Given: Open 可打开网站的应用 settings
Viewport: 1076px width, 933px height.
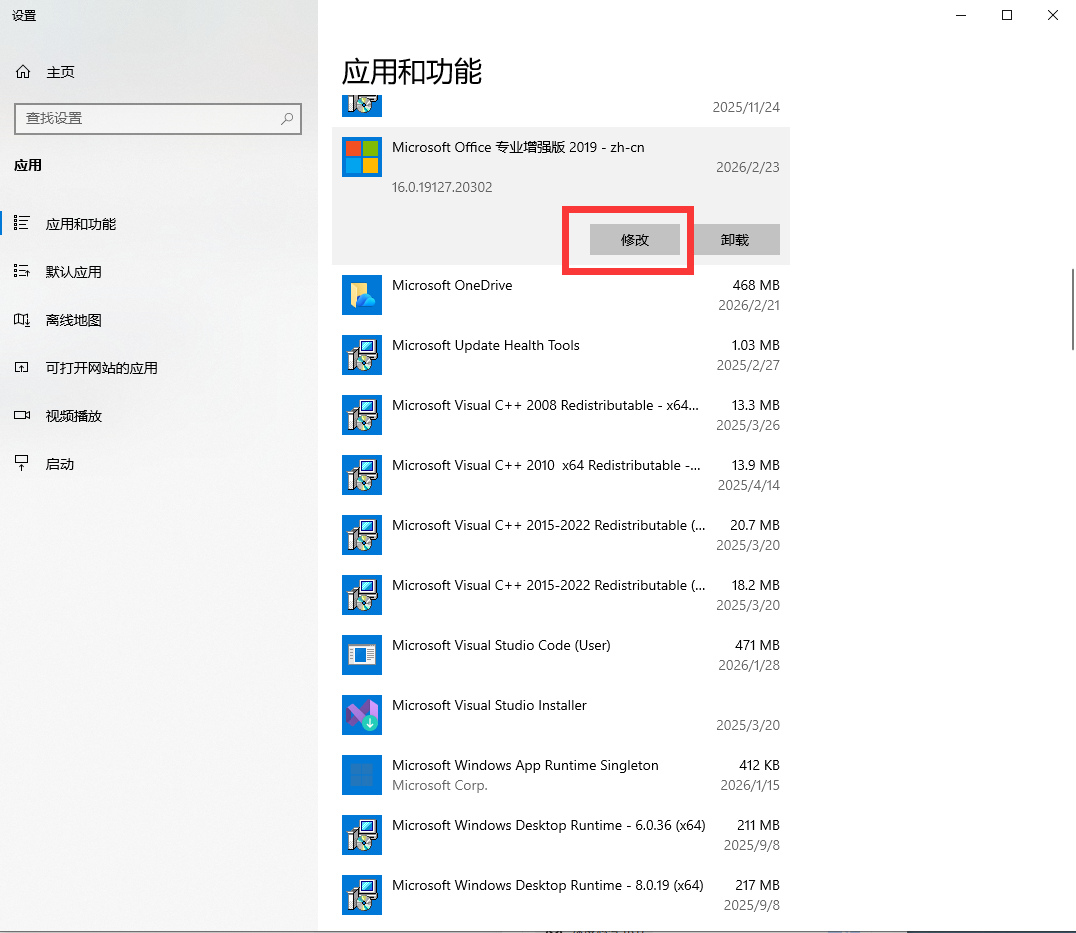Looking at the screenshot, I should tap(159, 368).
